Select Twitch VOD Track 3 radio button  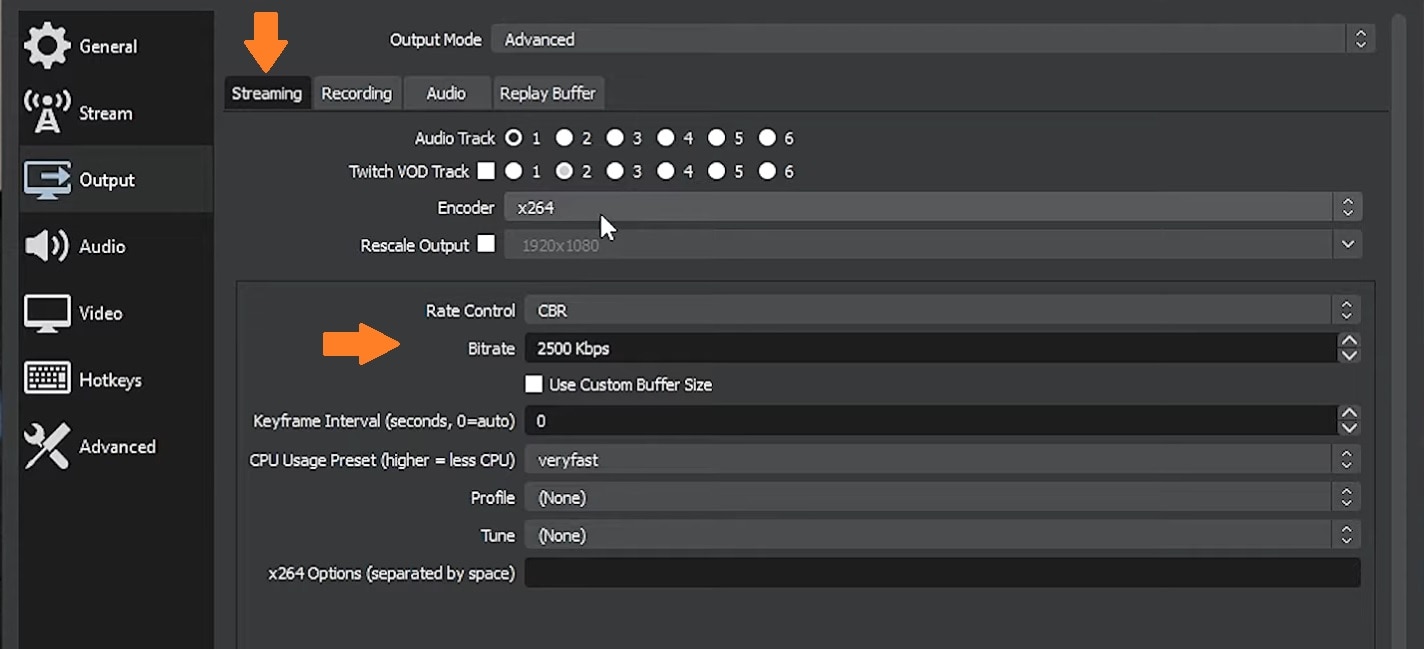(x=615, y=171)
